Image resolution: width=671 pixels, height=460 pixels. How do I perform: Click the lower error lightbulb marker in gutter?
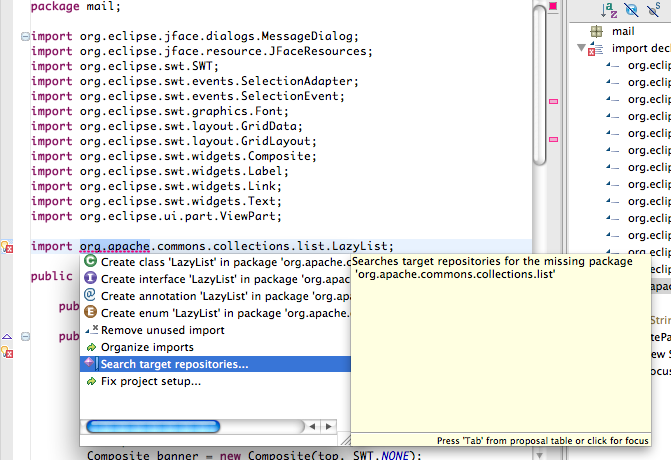pos(7,352)
